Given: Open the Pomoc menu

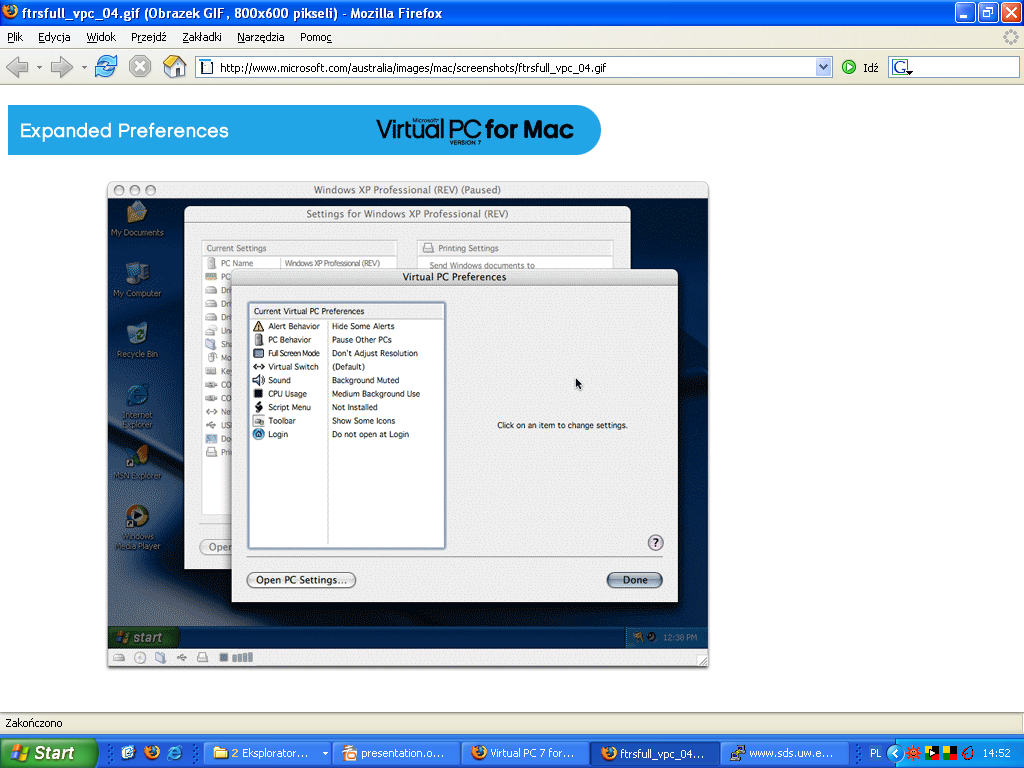Looking at the screenshot, I should [x=316, y=37].
